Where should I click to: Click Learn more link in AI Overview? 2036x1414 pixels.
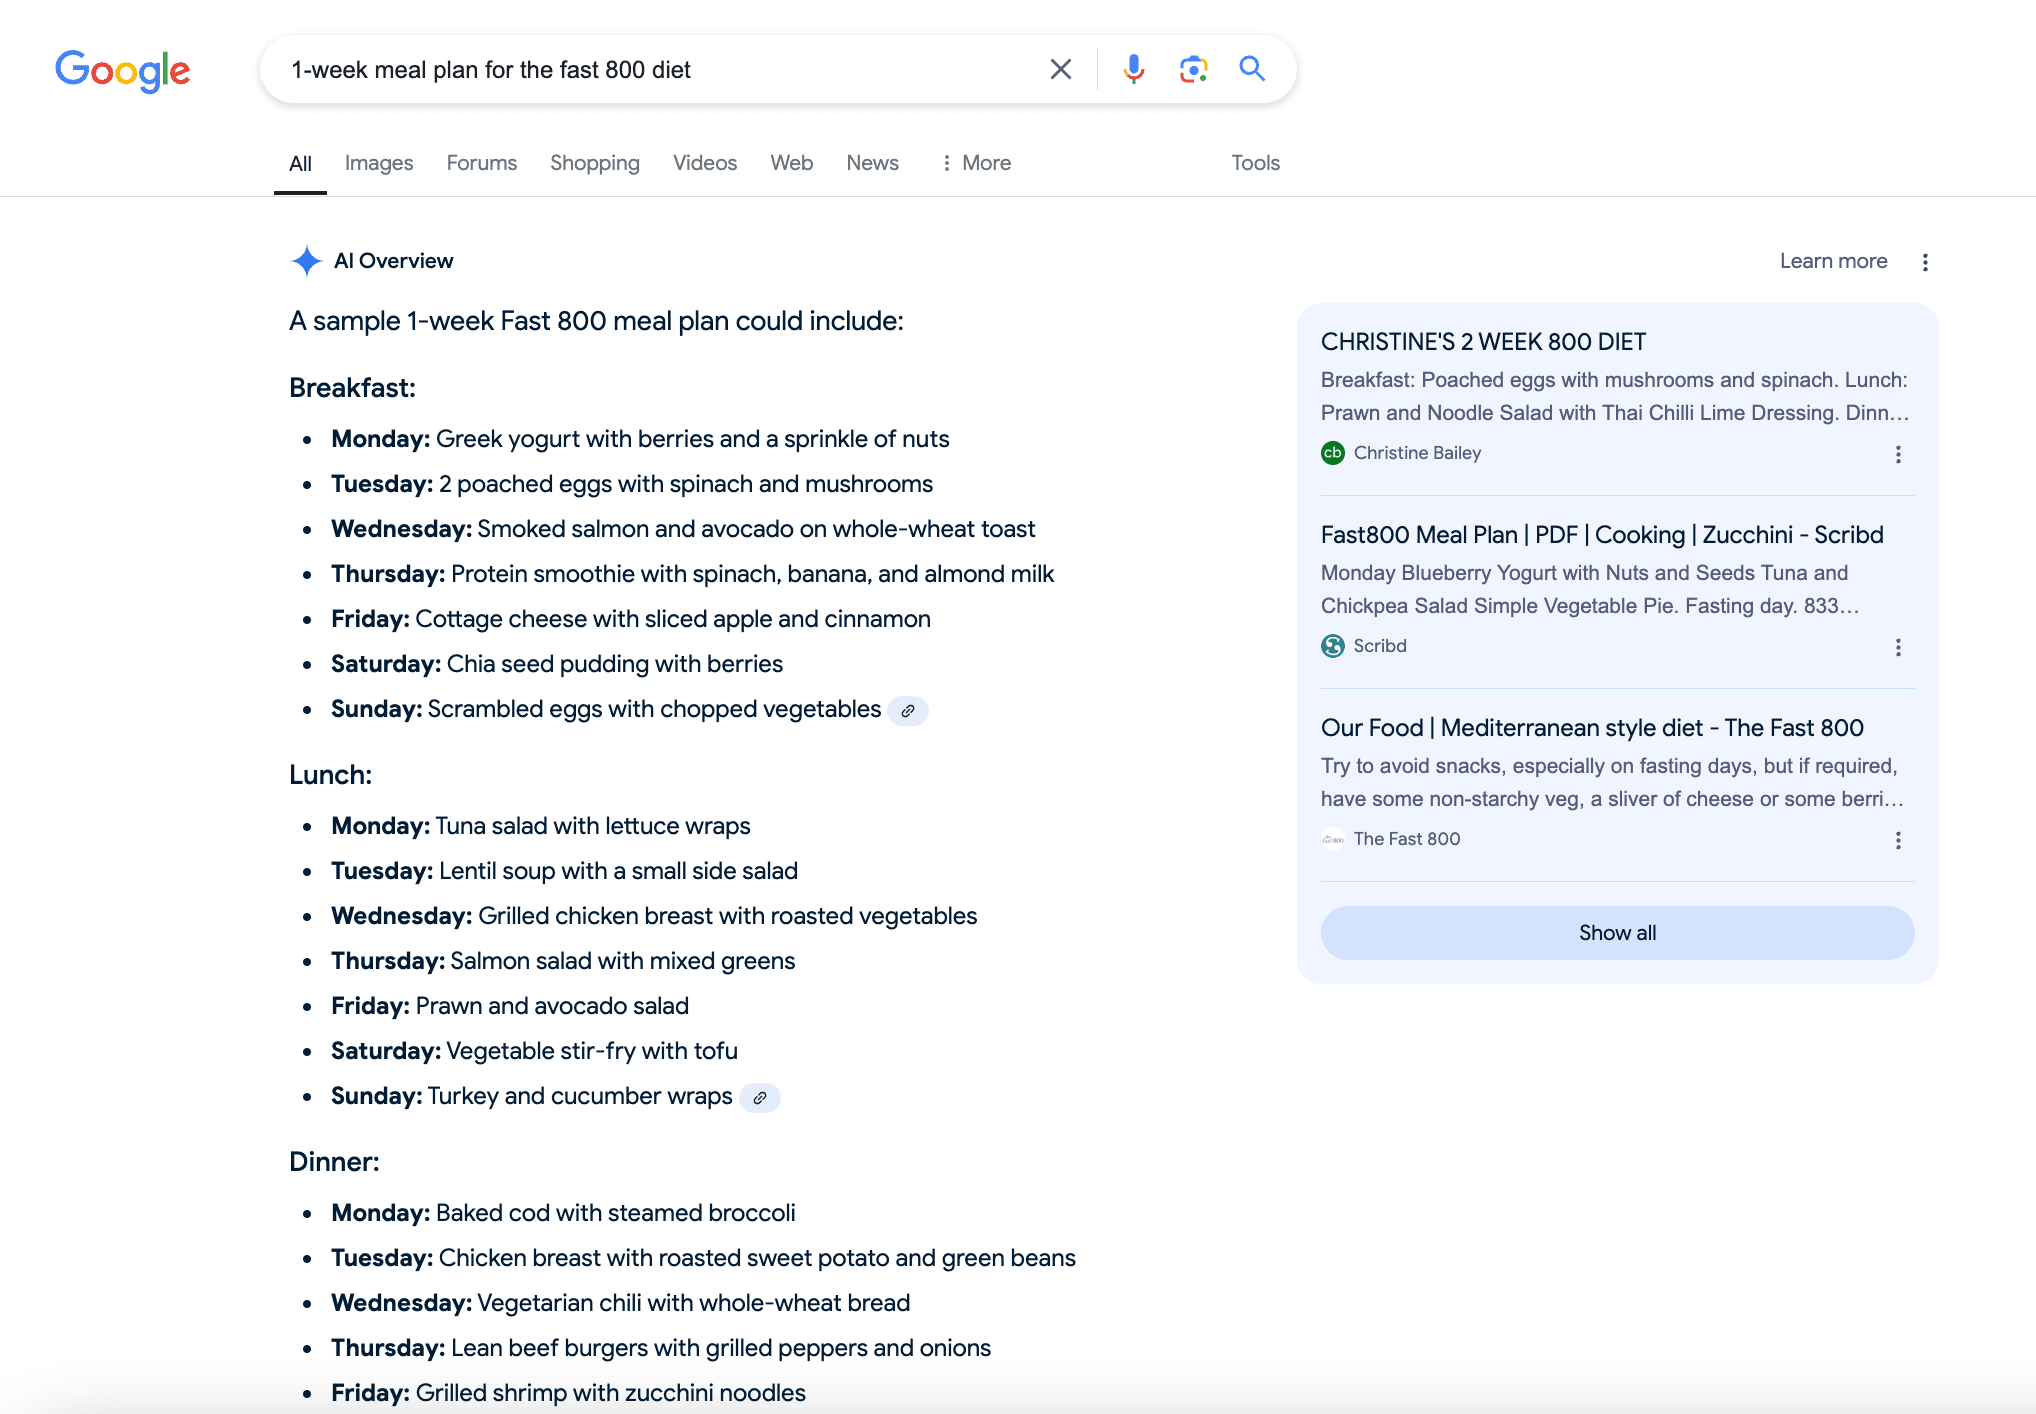pyautogui.click(x=1832, y=260)
